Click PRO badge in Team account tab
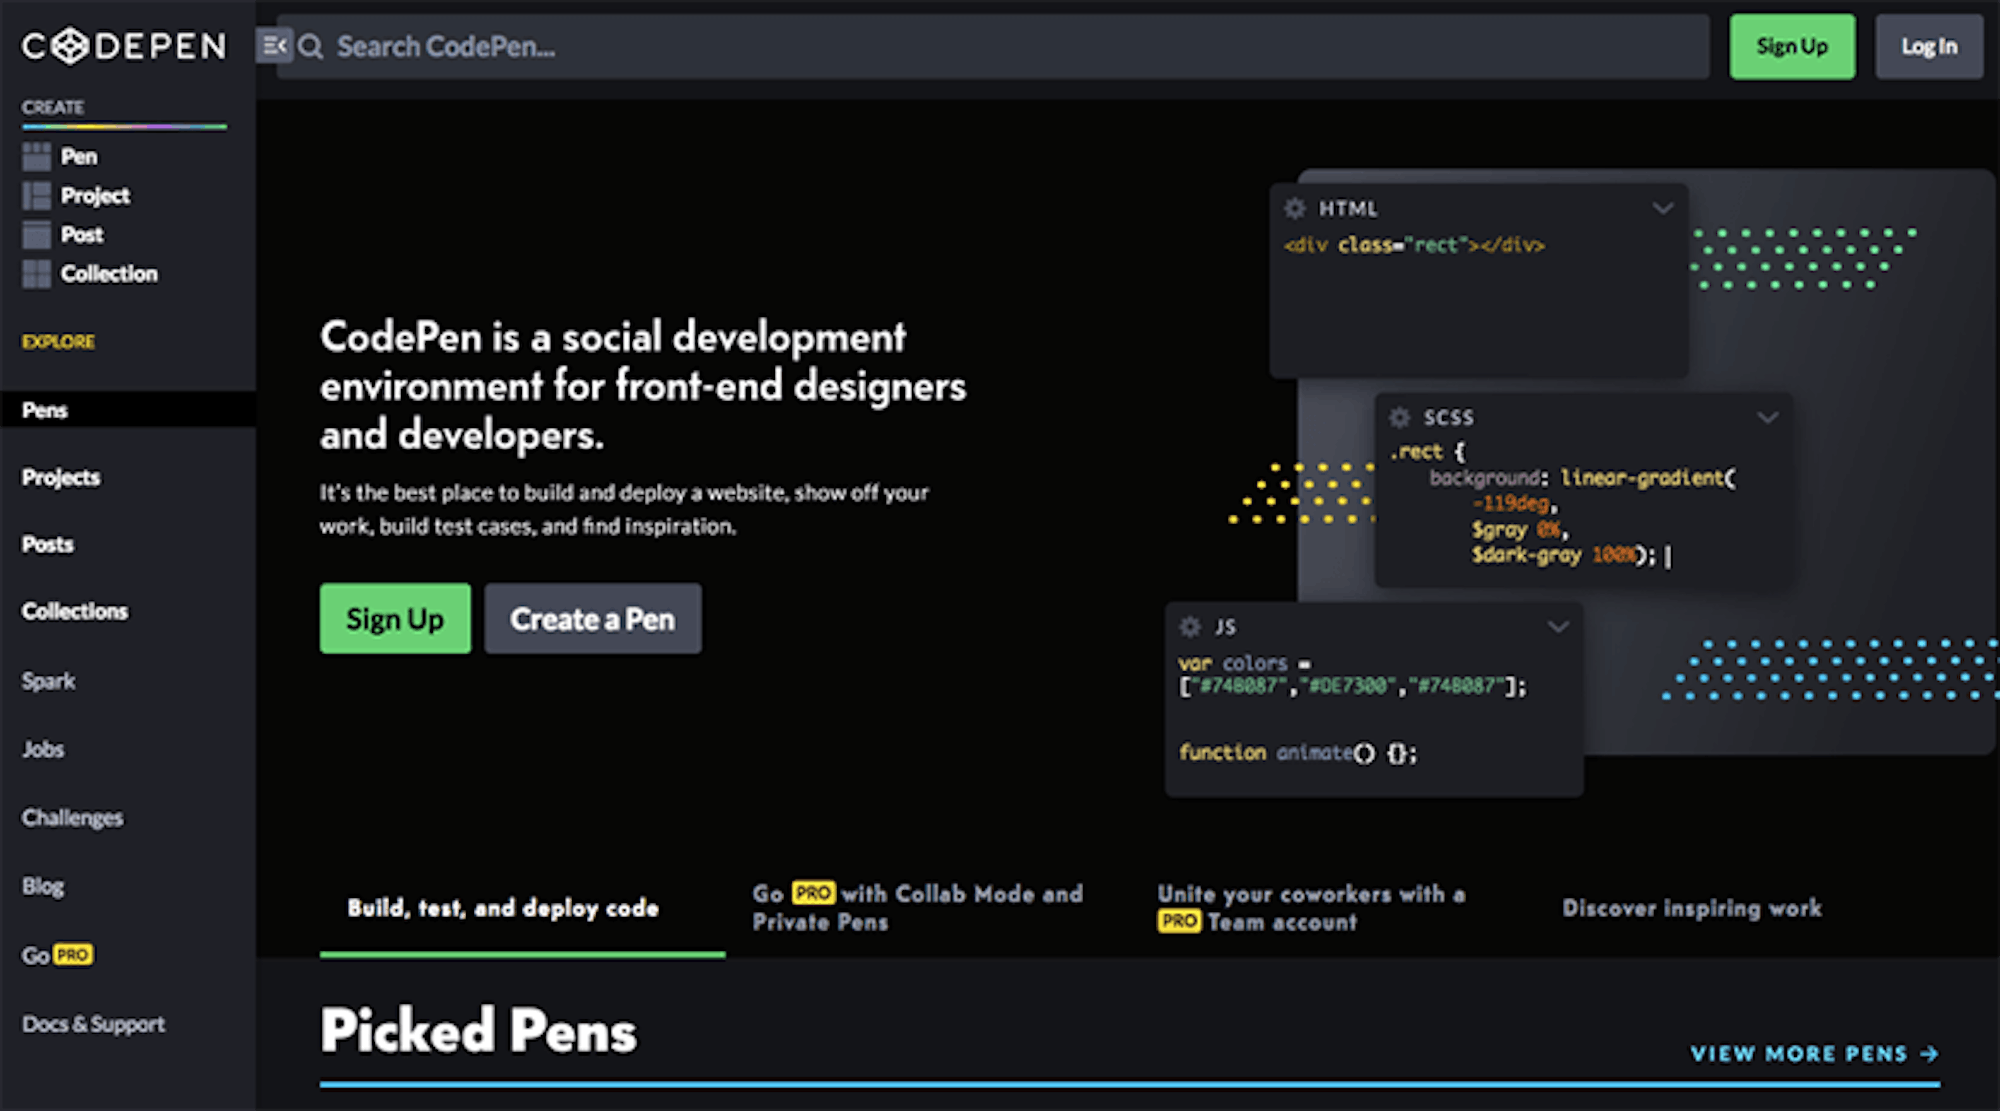The width and height of the screenshot is (2000, 1111). (1179, 921)
